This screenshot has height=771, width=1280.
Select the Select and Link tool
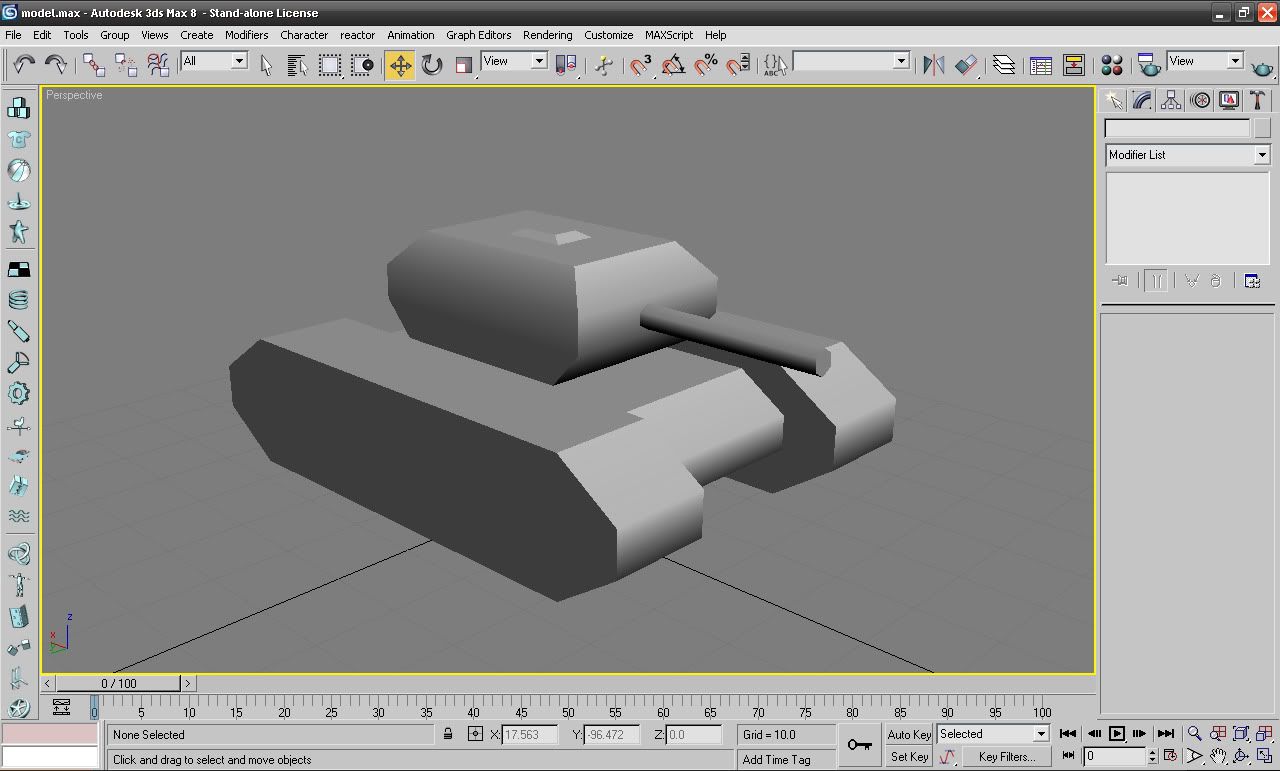point(94,65)
